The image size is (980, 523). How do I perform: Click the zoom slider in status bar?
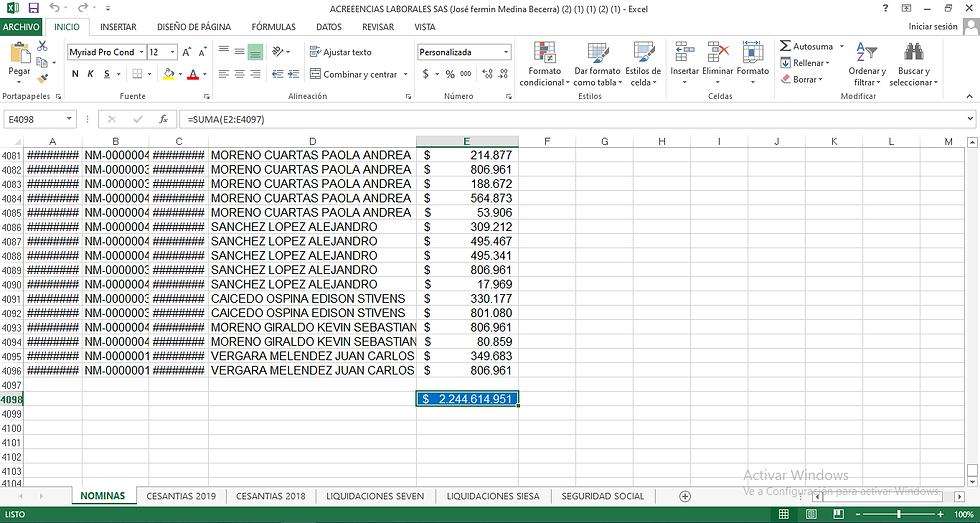coord(897,514)
